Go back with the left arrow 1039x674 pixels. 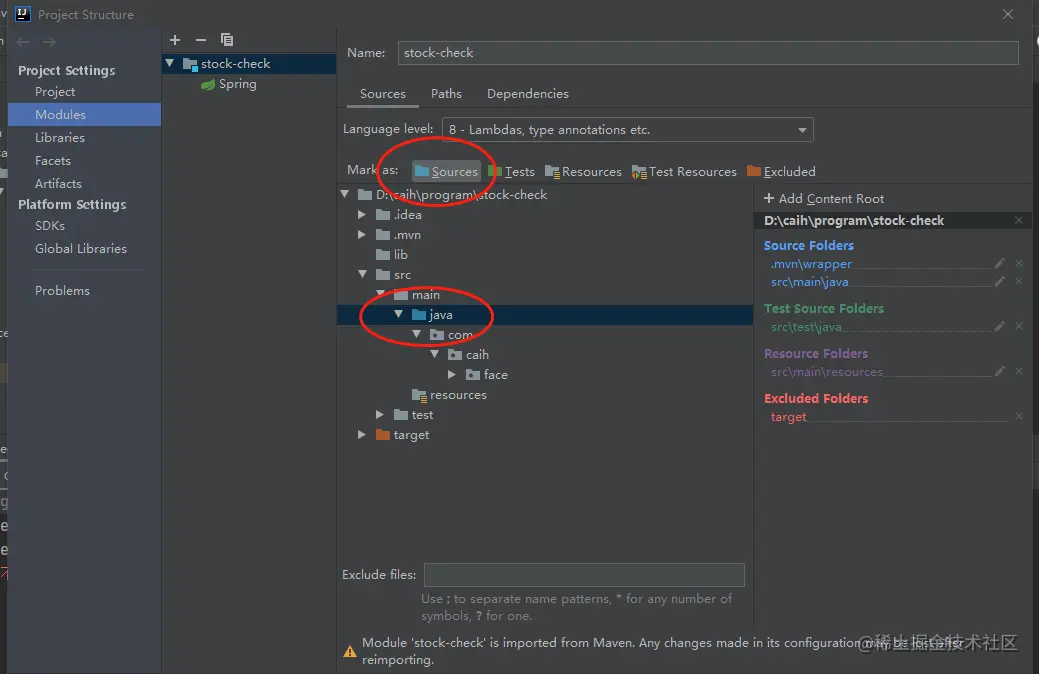(23, 42)
